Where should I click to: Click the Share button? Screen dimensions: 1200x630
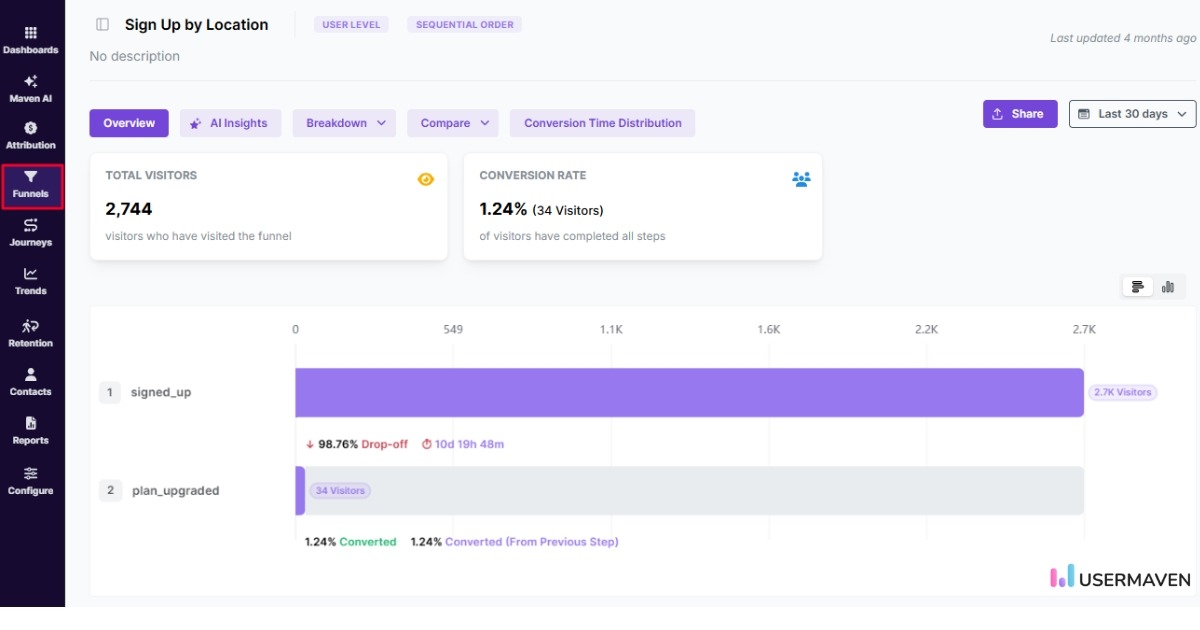[1020, 113]
